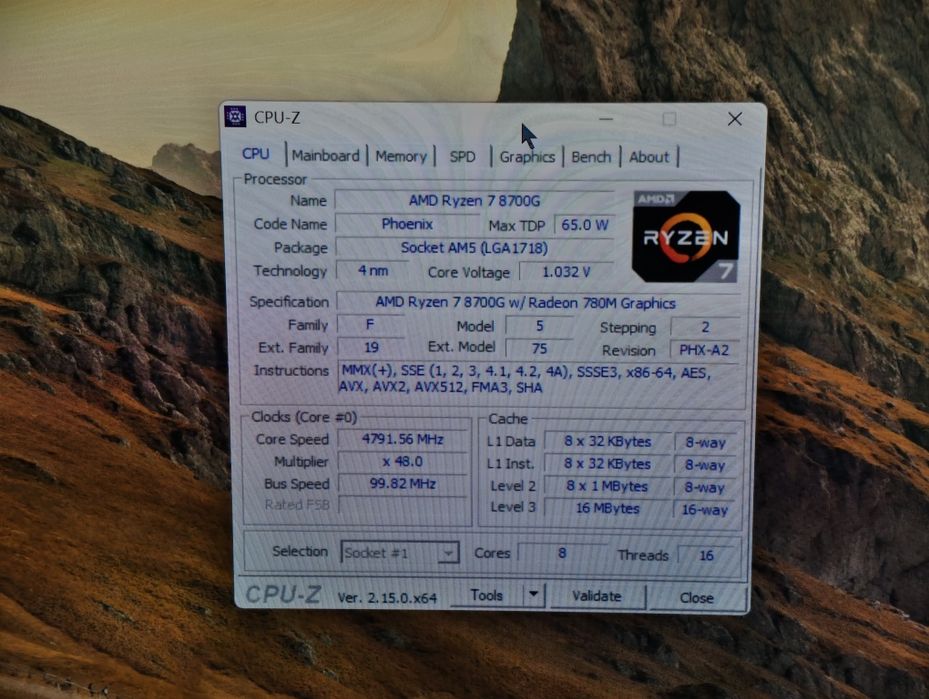Click the Family value F
The height and width of the screenshot is (699, 929).
click(370, 325)
